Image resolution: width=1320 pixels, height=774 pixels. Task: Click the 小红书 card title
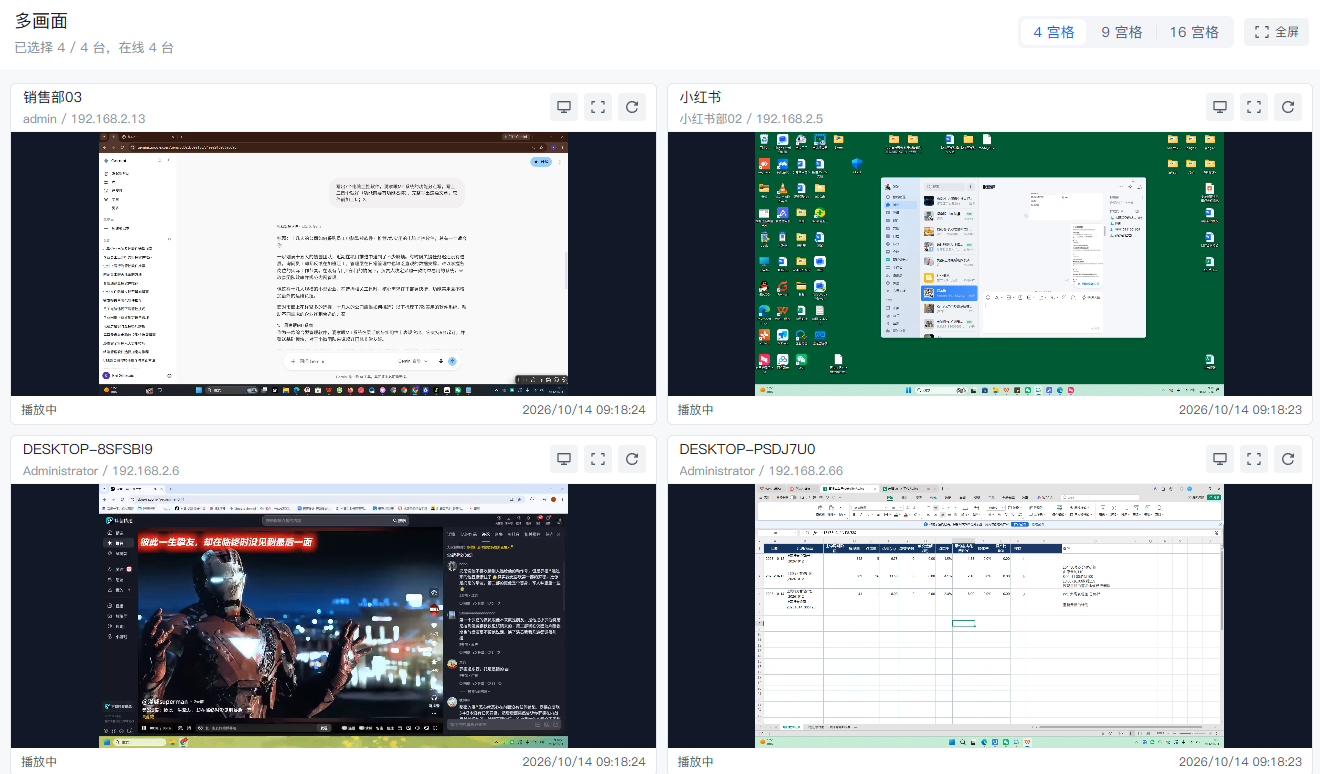point(700,97)
